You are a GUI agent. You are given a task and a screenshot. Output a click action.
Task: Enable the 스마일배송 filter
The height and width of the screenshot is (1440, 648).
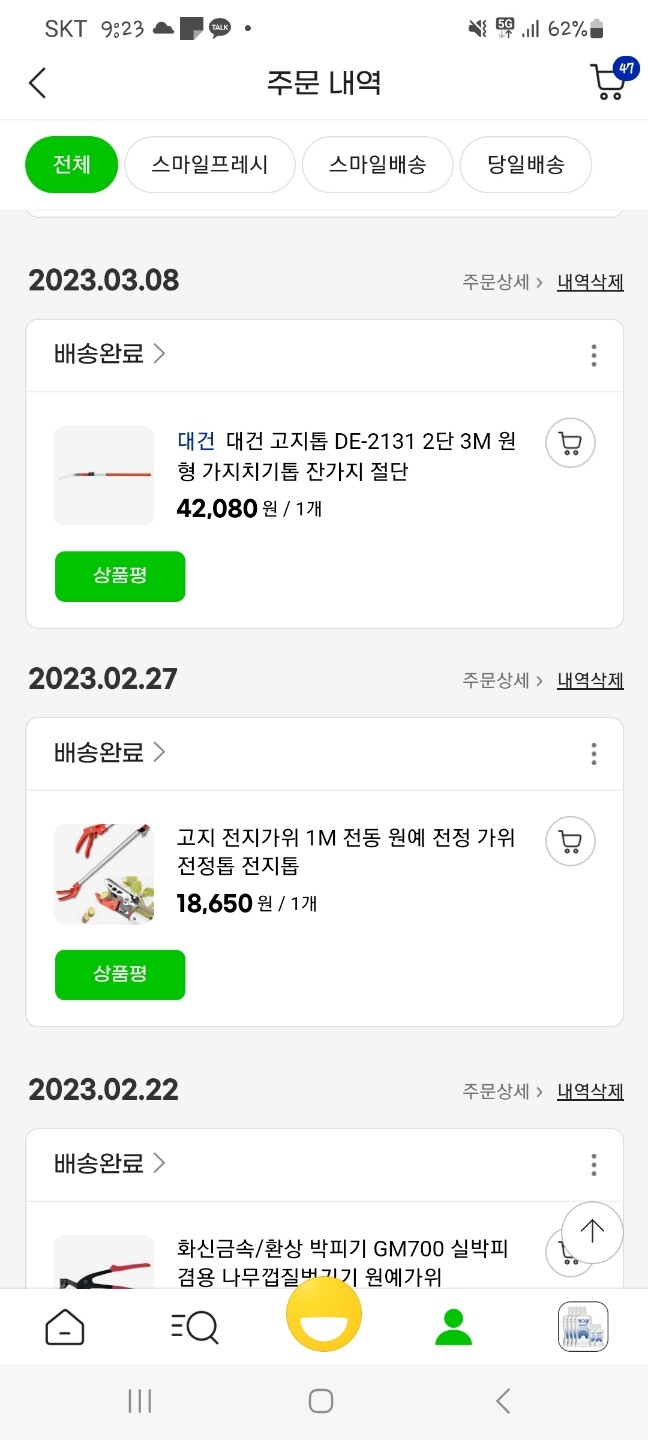377,165
